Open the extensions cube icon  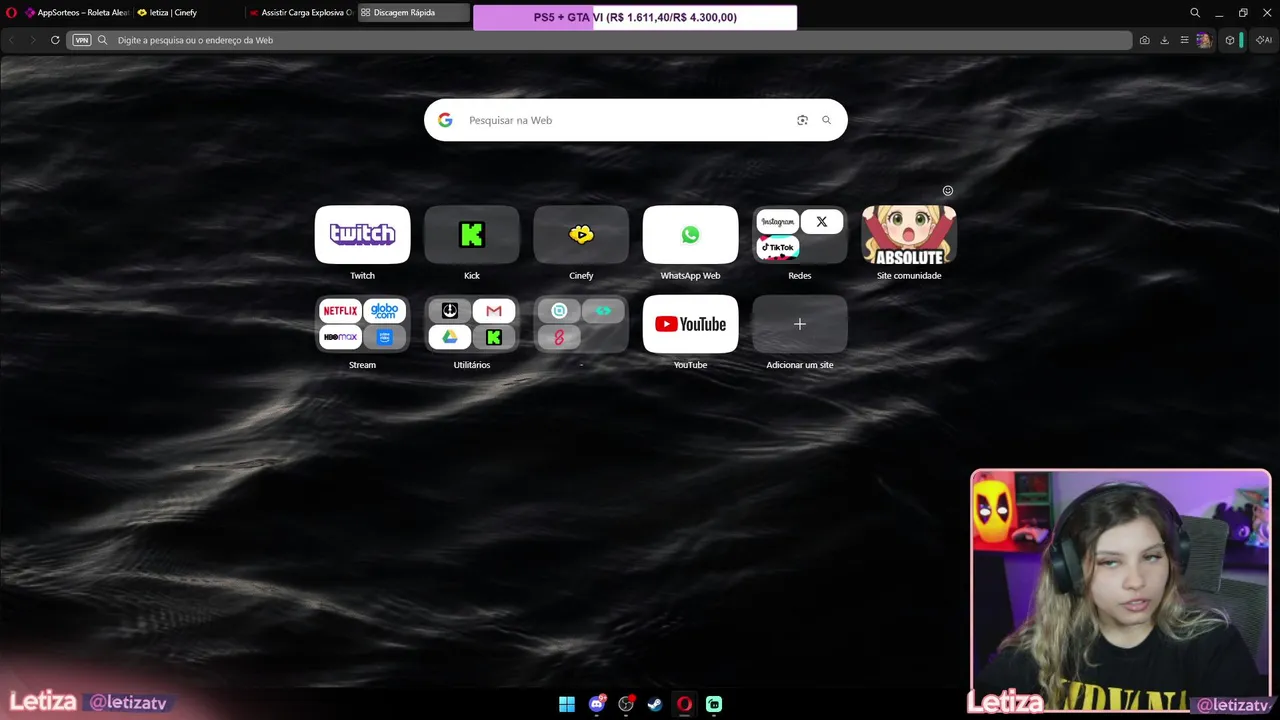(1230, 40)
